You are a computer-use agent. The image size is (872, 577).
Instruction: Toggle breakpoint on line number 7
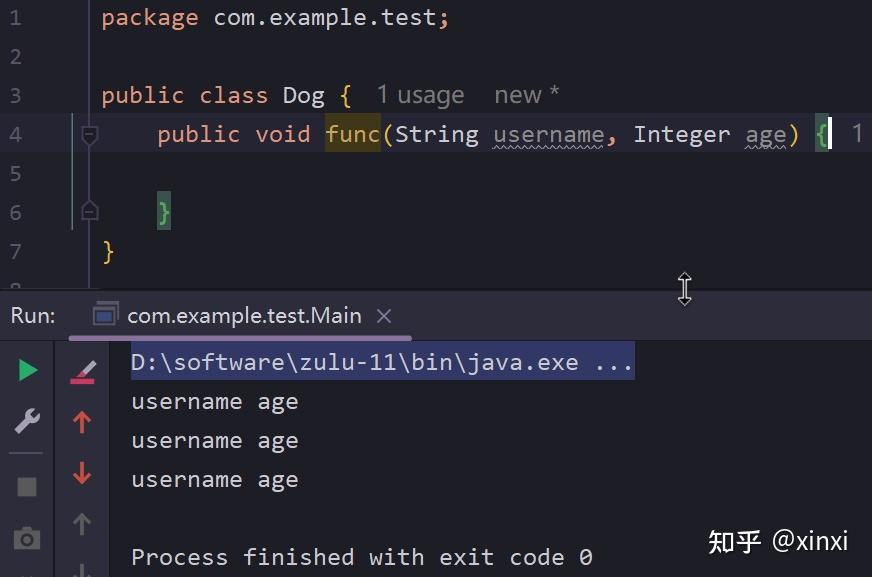[15, 251]
